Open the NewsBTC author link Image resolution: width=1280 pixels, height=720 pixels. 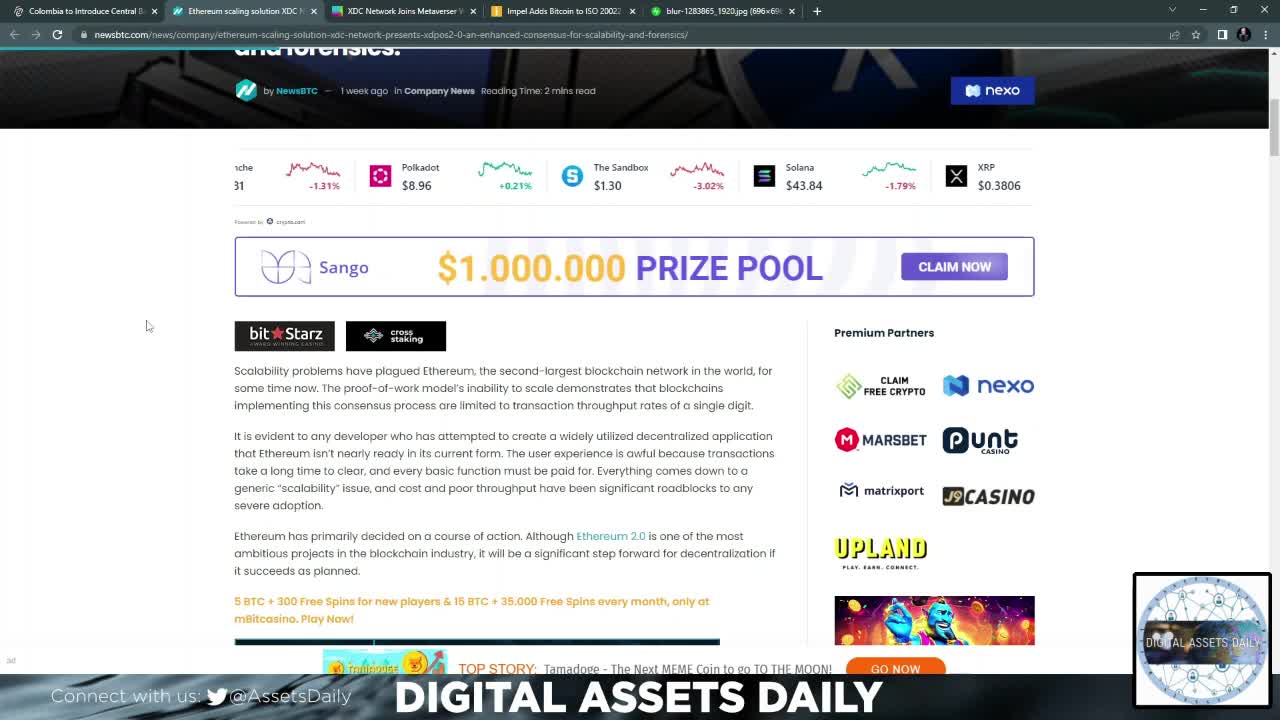pyautogui.click(x=297, y=91)
